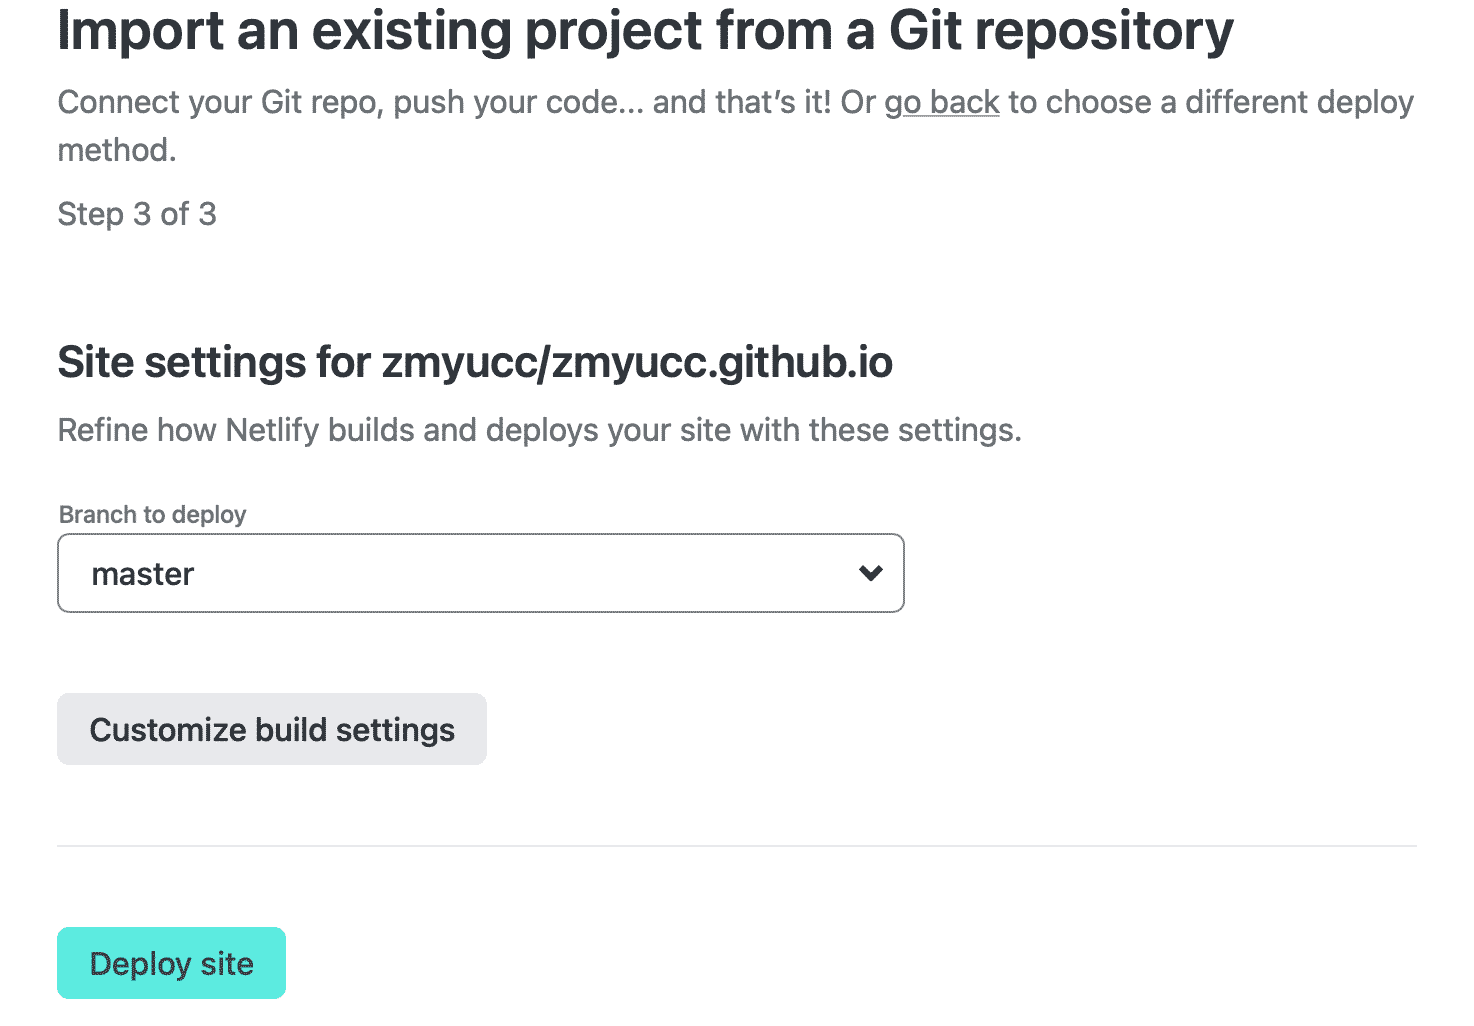The height and width of the screenshot is (1026, 1474).
Task: Open a different deploy method via go back
Action: point(941,101)
